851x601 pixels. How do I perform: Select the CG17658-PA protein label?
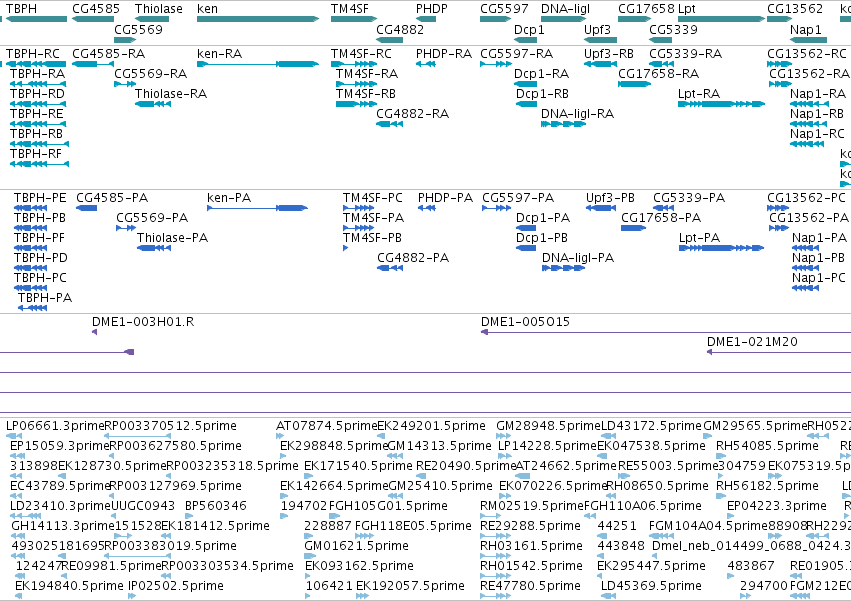[661, 218]
